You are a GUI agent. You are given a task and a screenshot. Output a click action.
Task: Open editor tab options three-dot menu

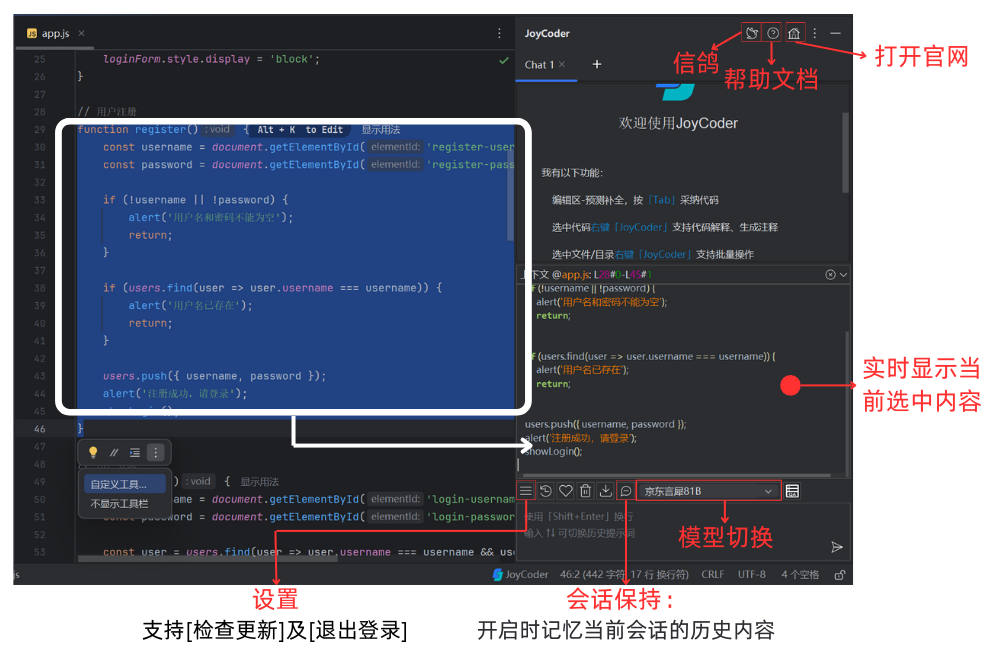tap(499, 33)
